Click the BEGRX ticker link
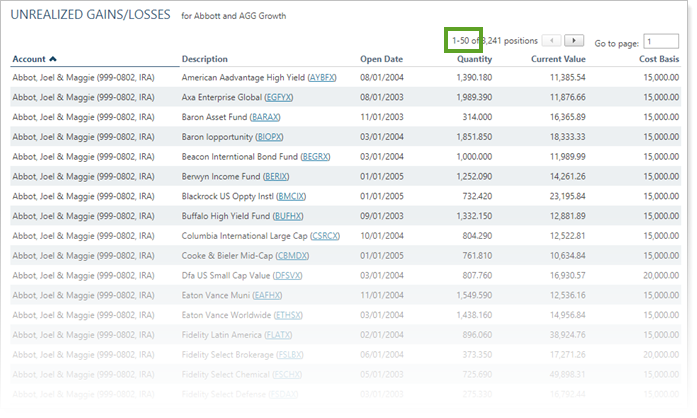This screenshot has width=697, height=418. [315, 156]
